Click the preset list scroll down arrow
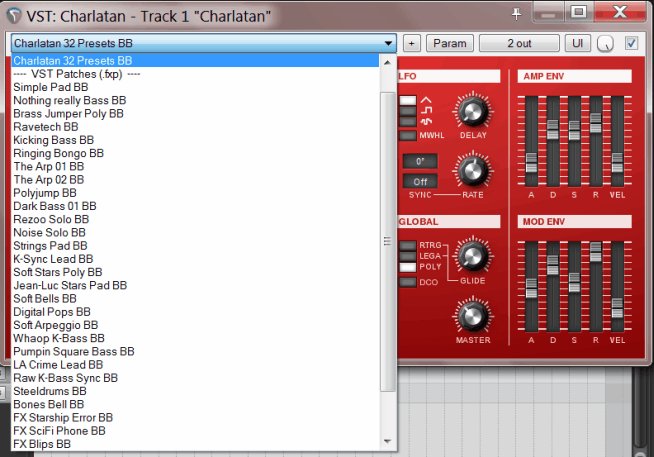The height and width of the screenshot is (457, 654). 387,441
